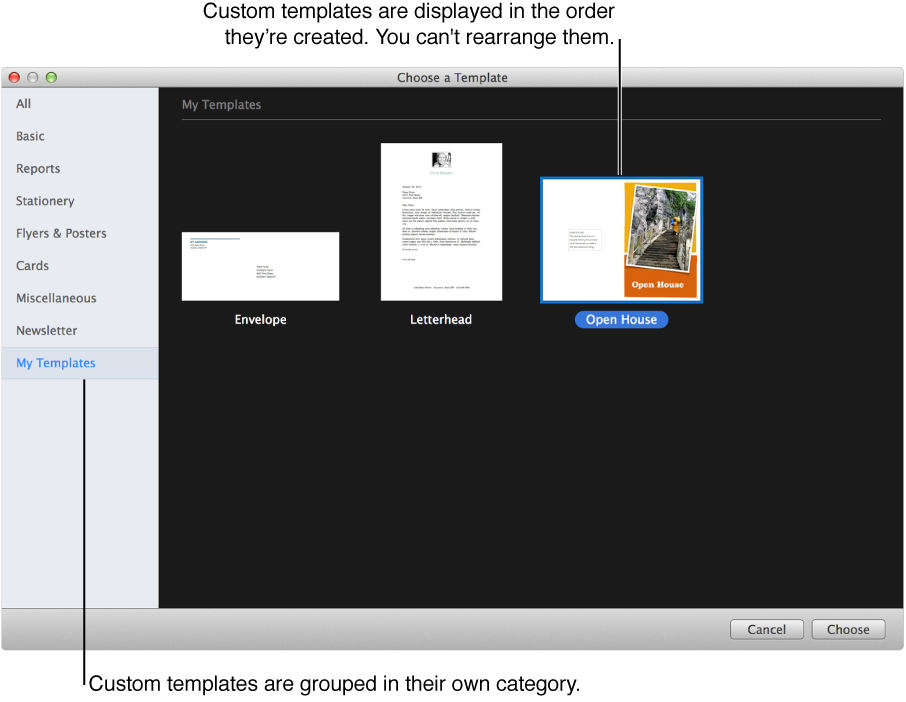The width and height of the screenshot is (906, 702).
Task: Close the Choose a Template window
Action: pos(14,77)
